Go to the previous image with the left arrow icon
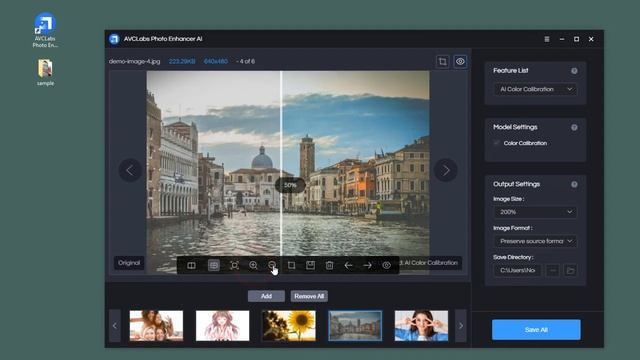The width and height of the screenshot is (640, 360). 348,265
